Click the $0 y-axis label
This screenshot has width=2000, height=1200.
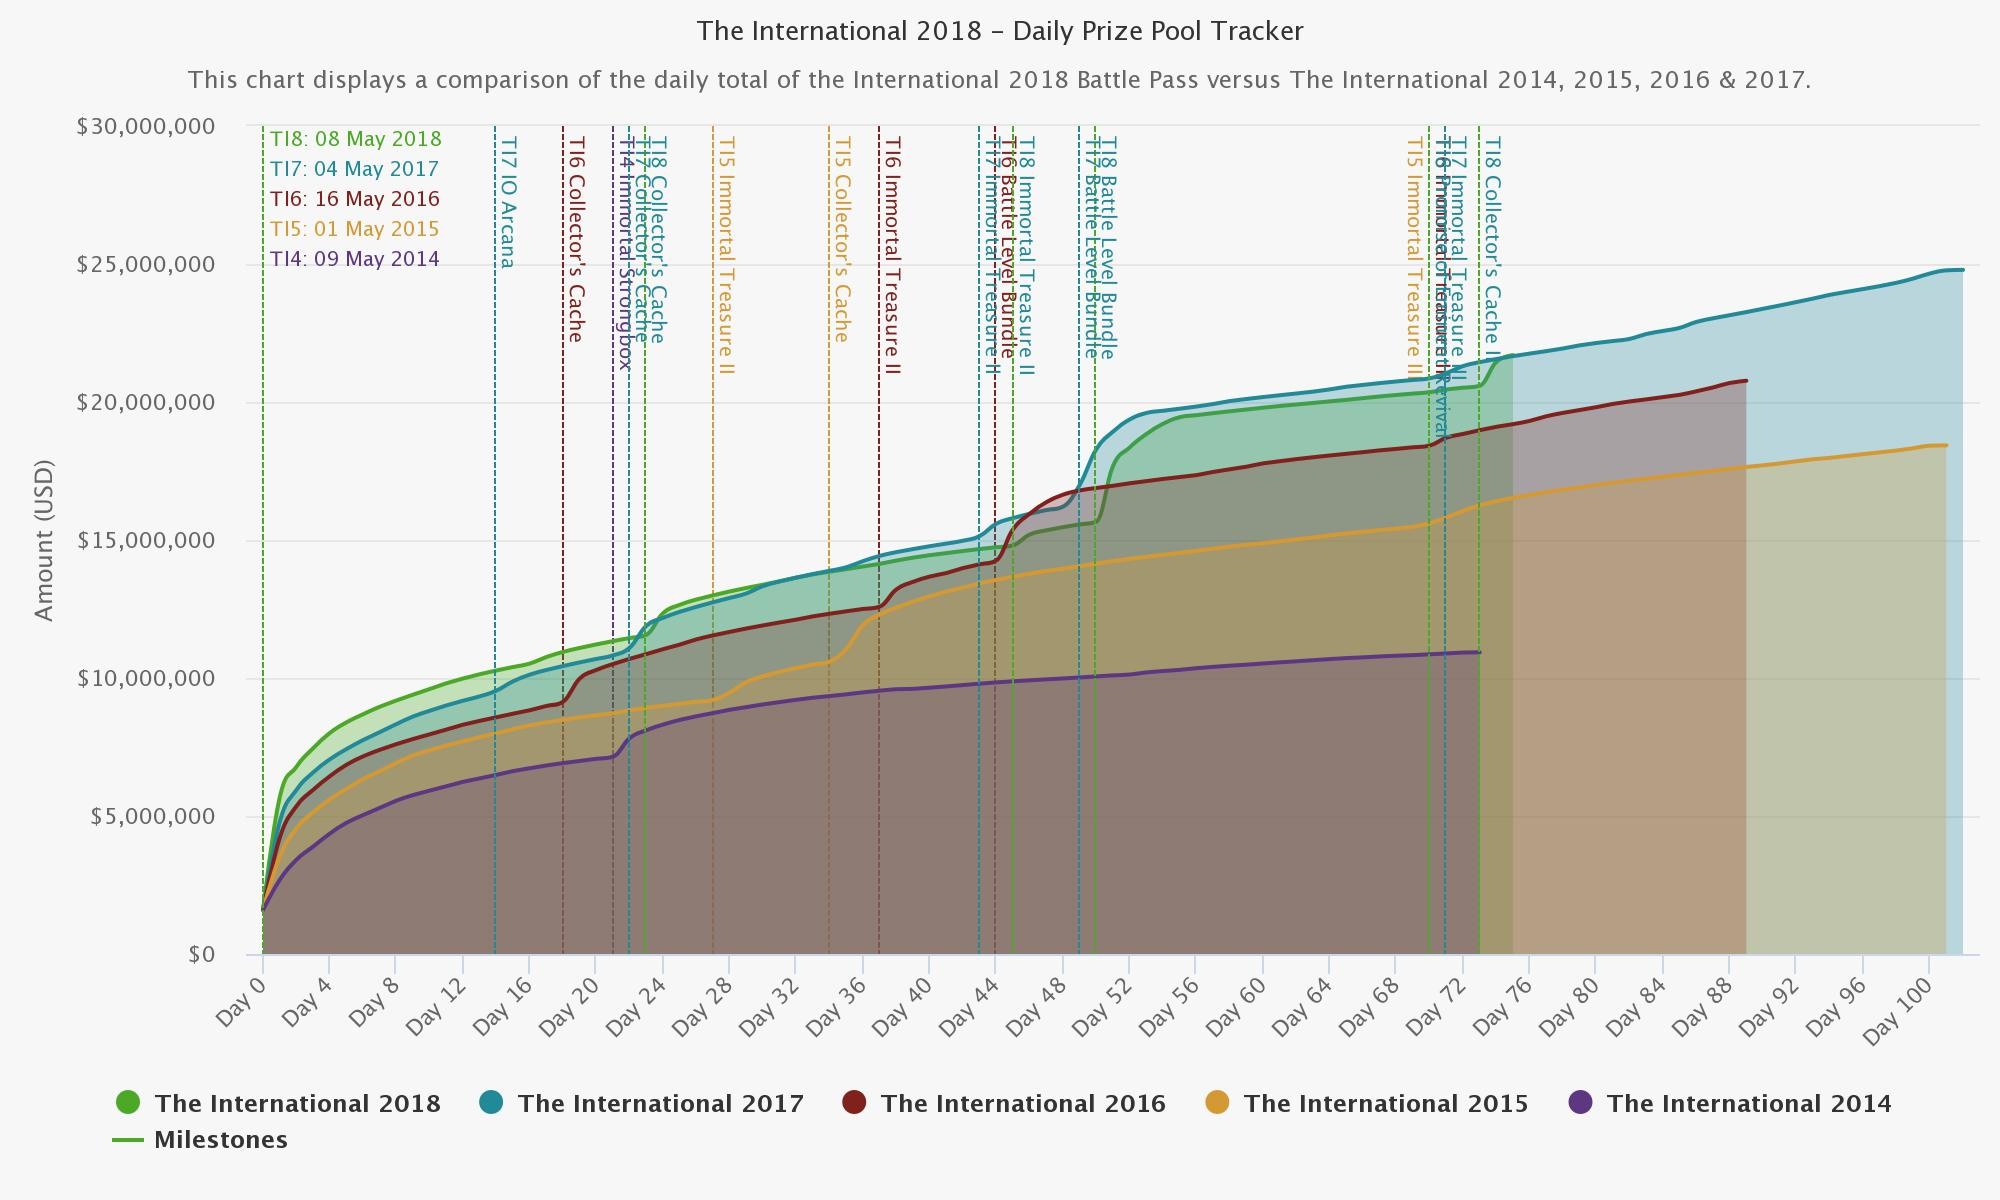(x=201, y=955)
